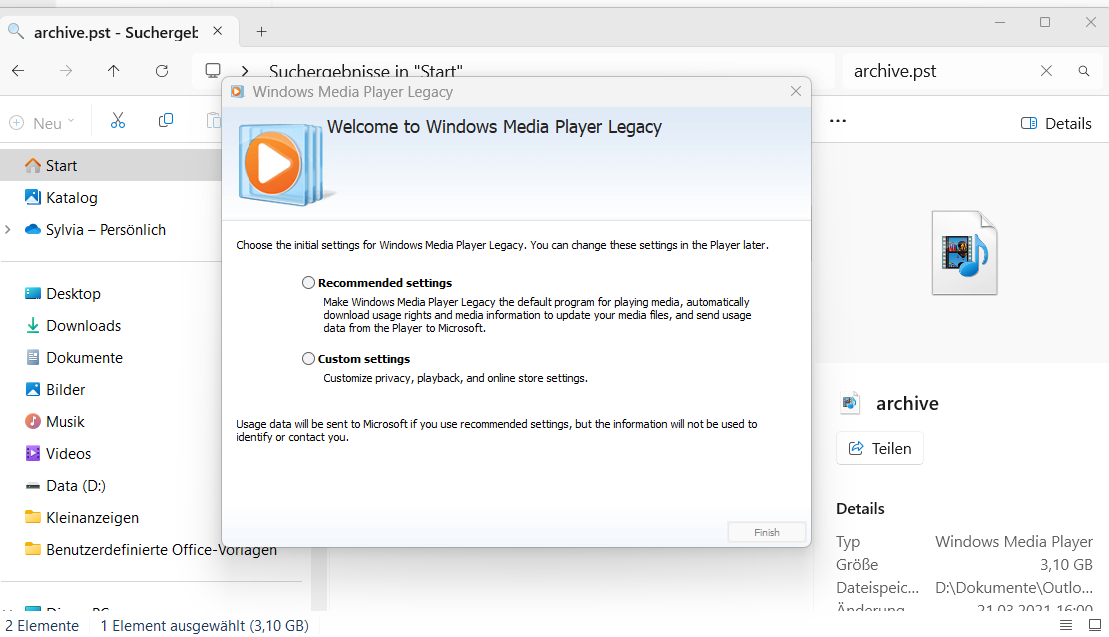Refresh the Explorer search results
Screen dimensions: 1109x637
click(162, 71)
